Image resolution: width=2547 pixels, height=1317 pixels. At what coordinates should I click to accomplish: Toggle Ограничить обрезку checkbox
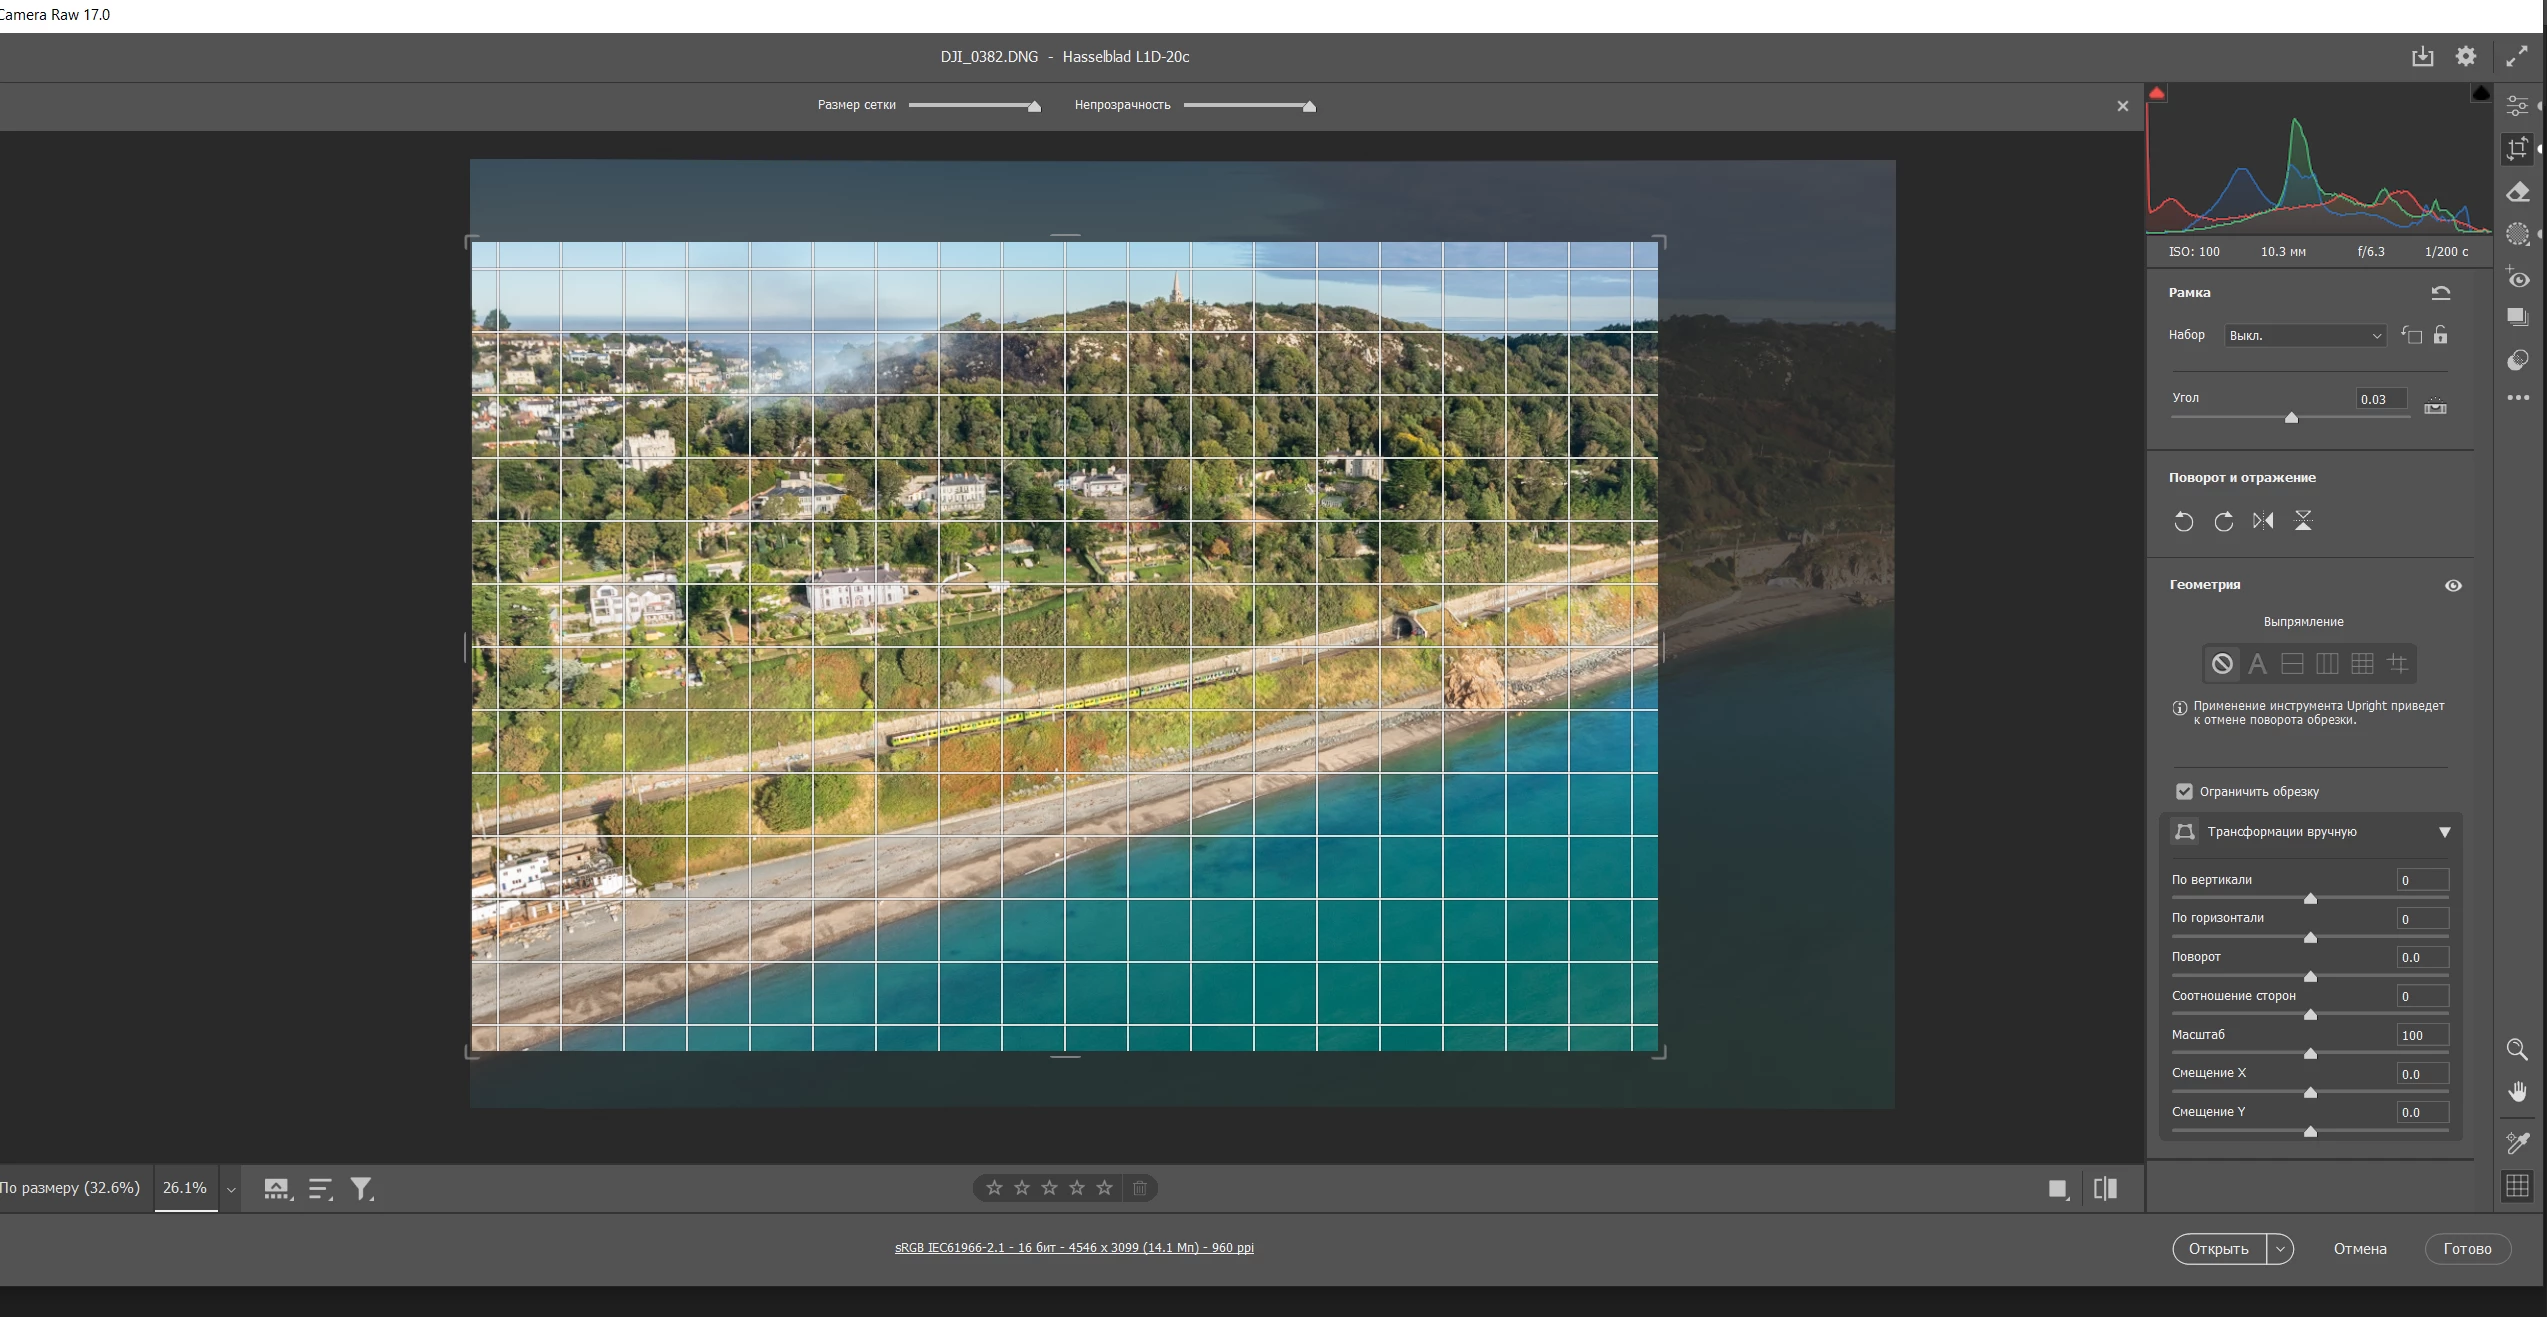pyautogui.click(x=2184, y=791)
